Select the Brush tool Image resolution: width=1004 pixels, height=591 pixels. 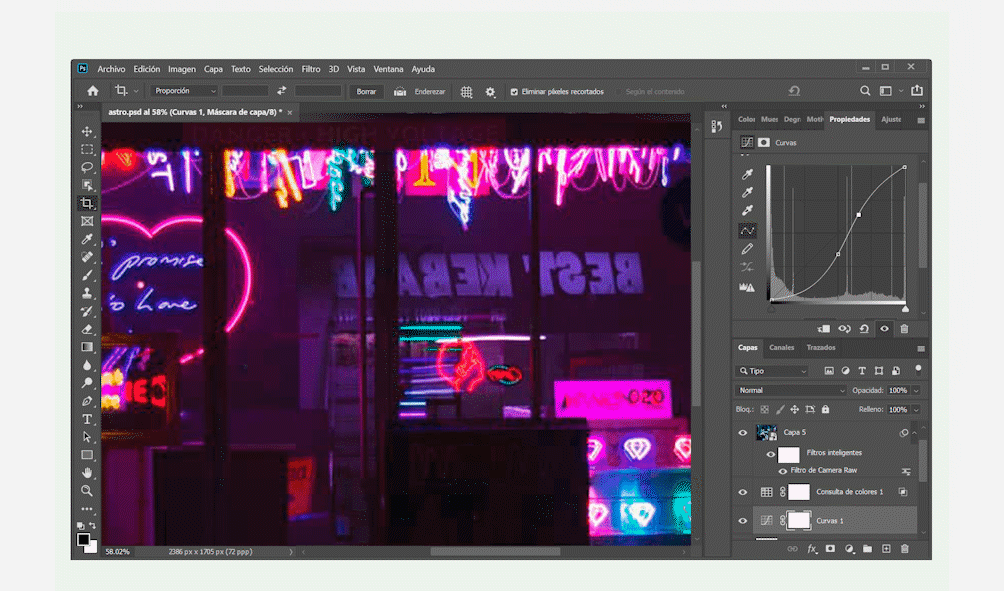pyautogui.click(x=87, y=275)
